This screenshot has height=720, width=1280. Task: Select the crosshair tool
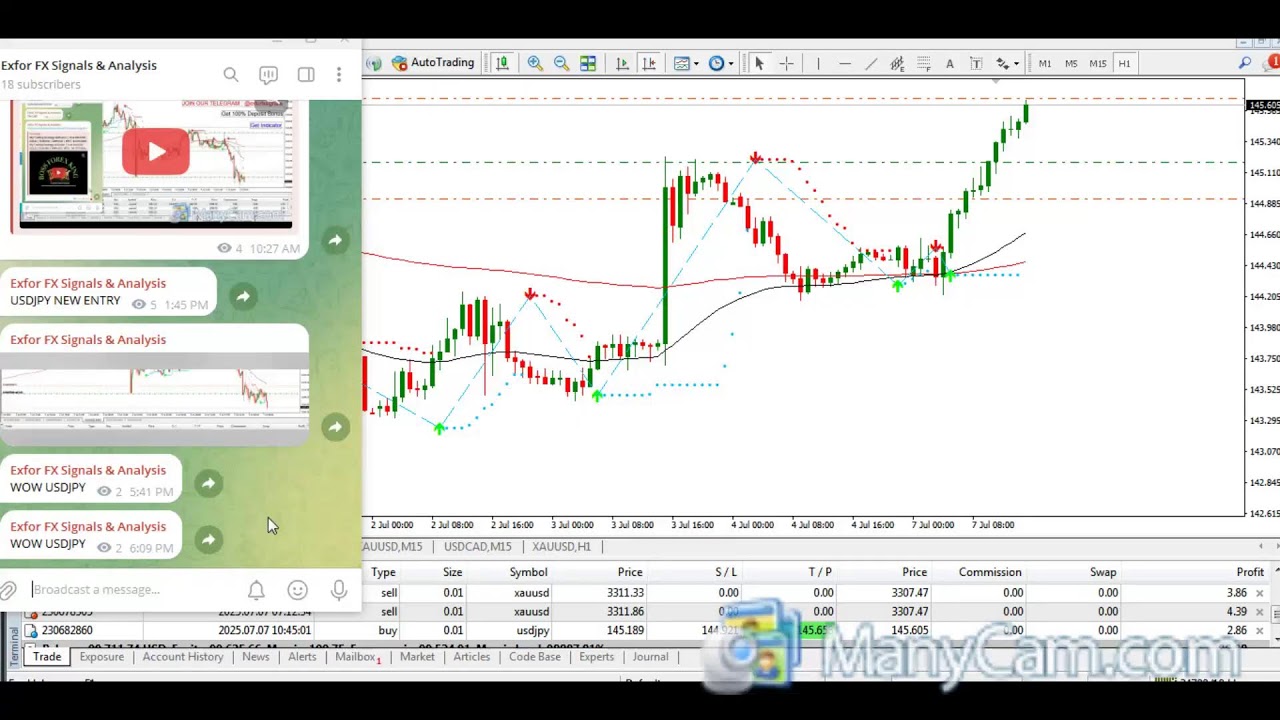coord(786,63)
